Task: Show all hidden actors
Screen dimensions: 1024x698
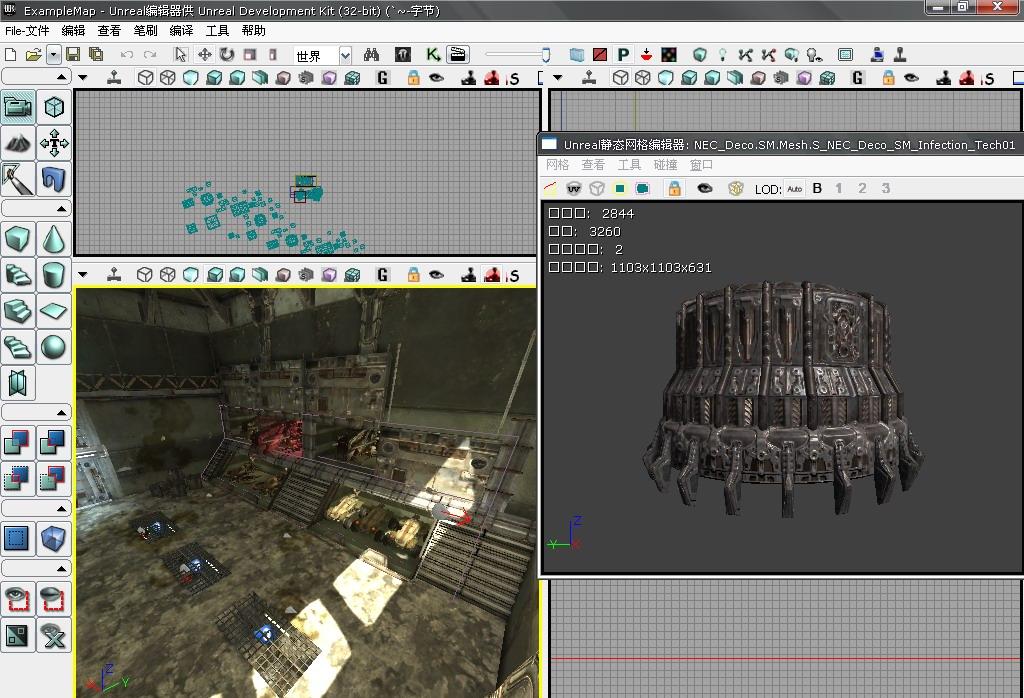Action: [54, 635]
